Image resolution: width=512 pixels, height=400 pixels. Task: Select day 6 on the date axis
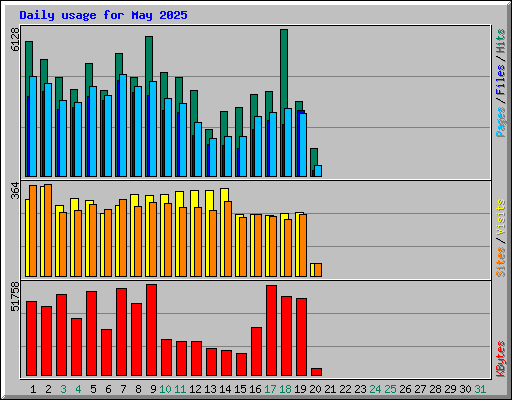click(108, 389)
